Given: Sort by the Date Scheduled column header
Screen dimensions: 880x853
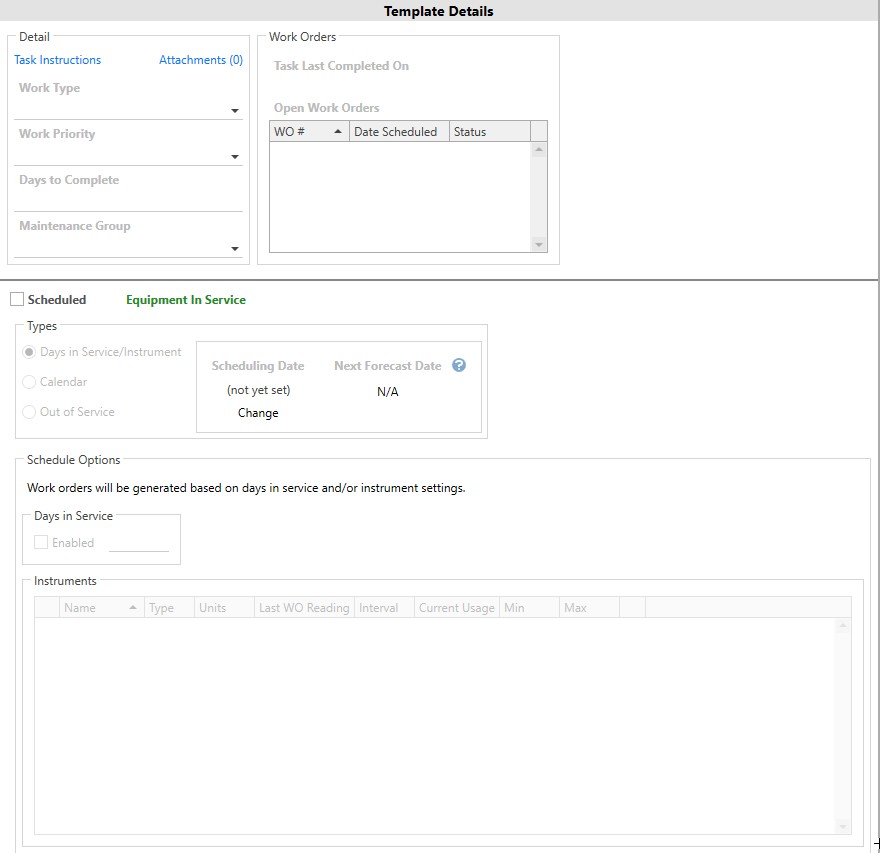Looking at the screenshot, I should point(399,131).
